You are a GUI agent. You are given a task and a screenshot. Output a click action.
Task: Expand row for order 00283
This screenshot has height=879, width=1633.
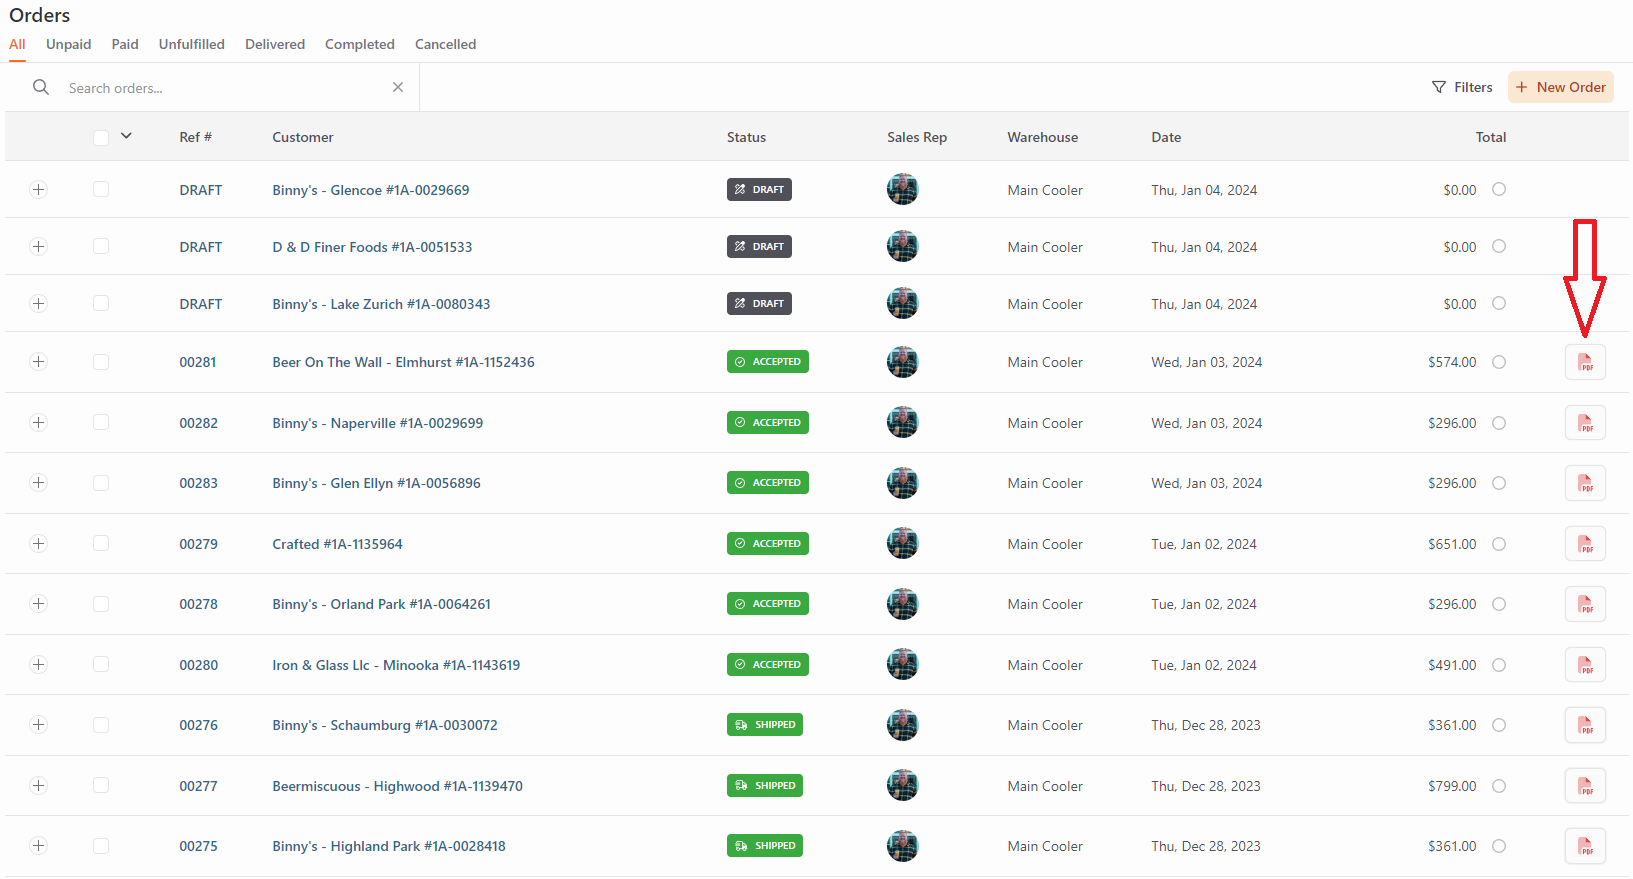[38, 482]
